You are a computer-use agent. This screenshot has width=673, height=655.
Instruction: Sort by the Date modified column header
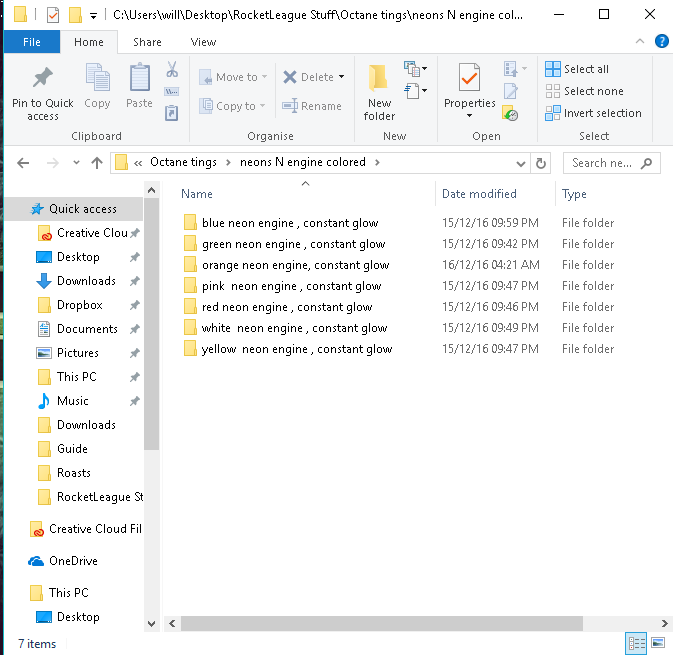pos(479,194)
